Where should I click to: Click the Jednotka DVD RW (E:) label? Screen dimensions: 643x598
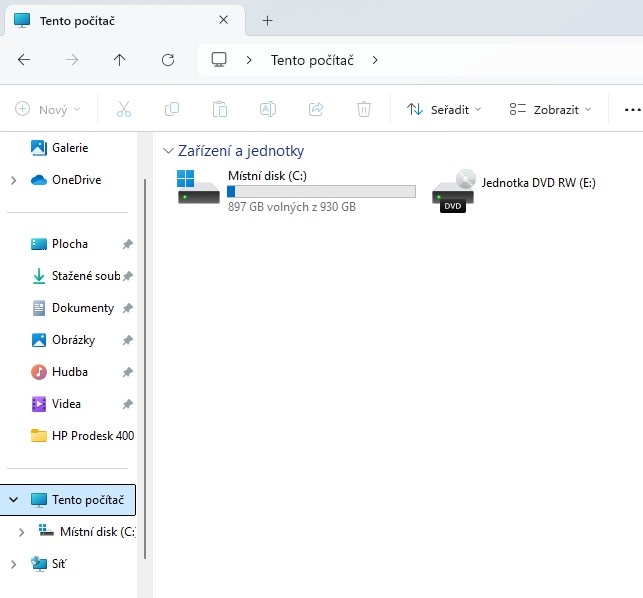538,183
